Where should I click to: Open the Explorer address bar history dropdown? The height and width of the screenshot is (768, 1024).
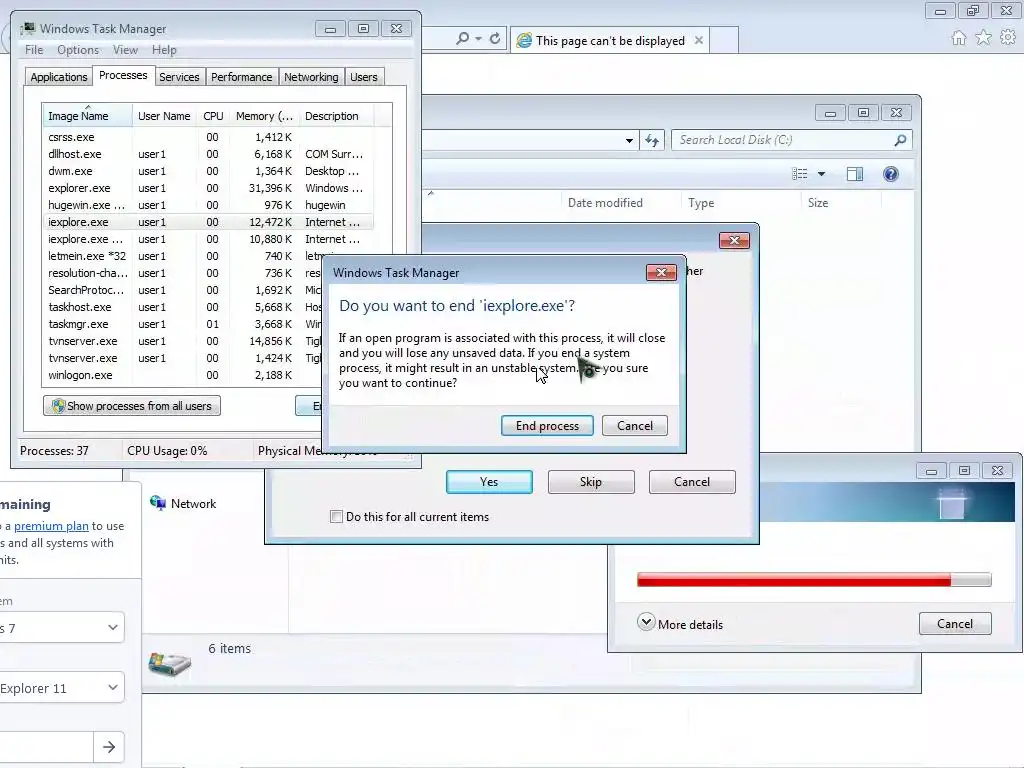pos(629,140)
